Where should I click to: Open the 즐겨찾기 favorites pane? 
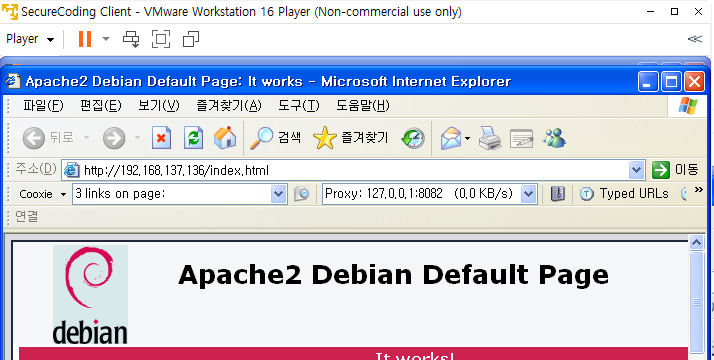(x=351, y=137)
